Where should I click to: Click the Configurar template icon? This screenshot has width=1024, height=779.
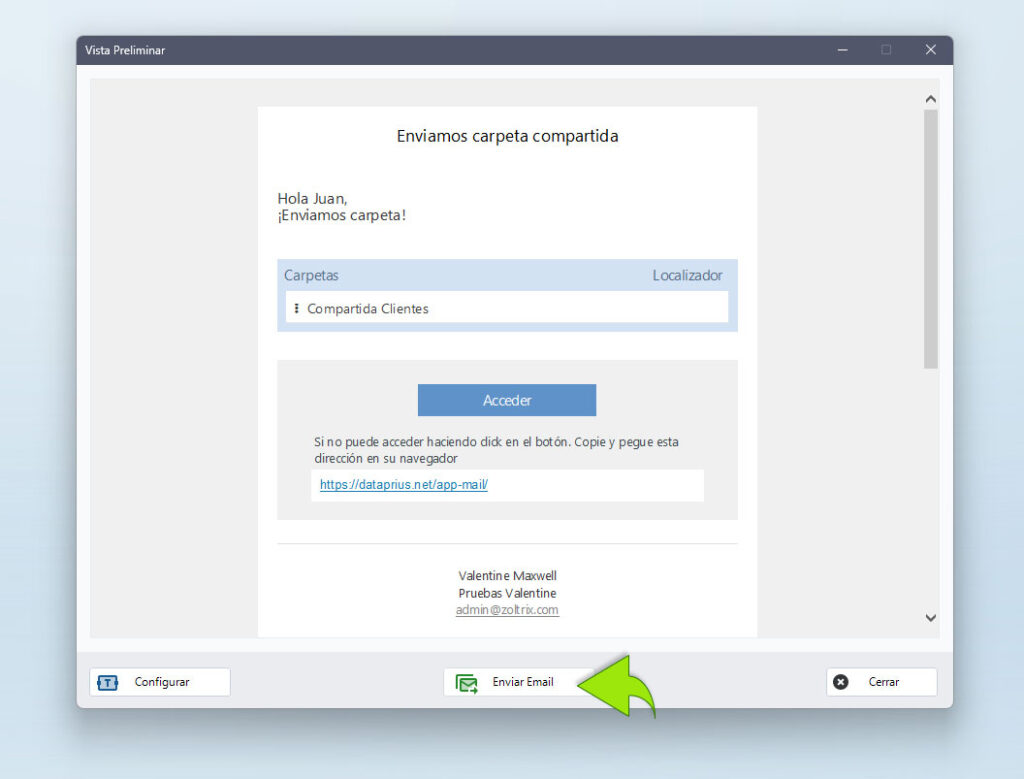(107, 682)
